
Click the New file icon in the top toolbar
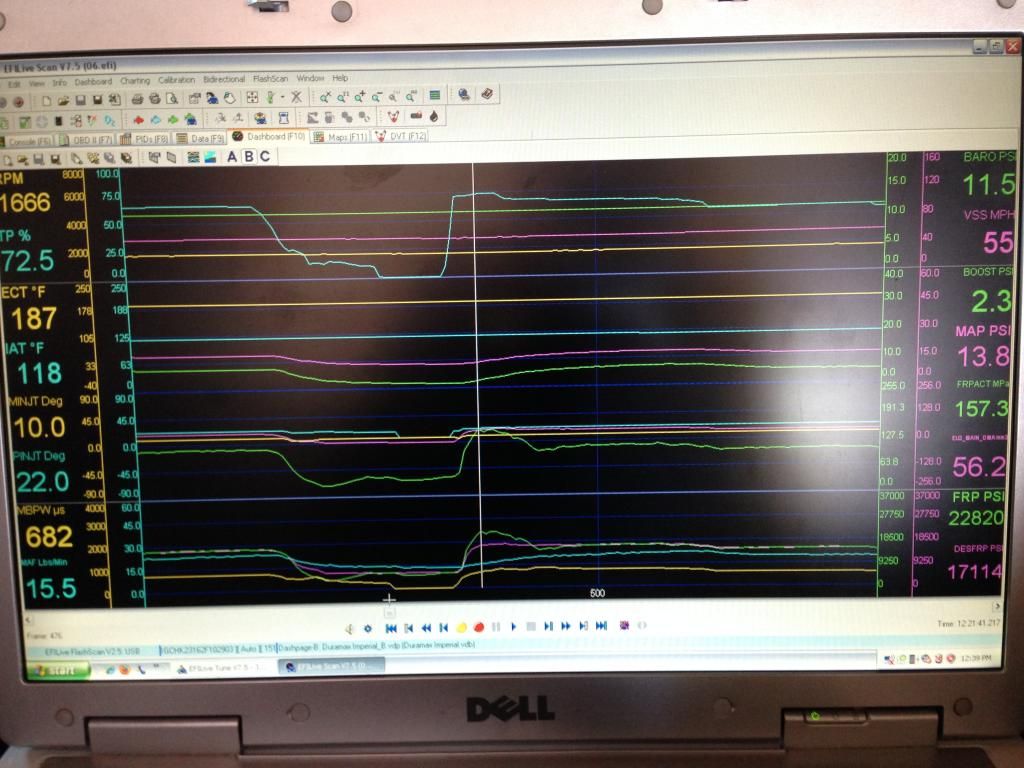[x=47, y=101]
